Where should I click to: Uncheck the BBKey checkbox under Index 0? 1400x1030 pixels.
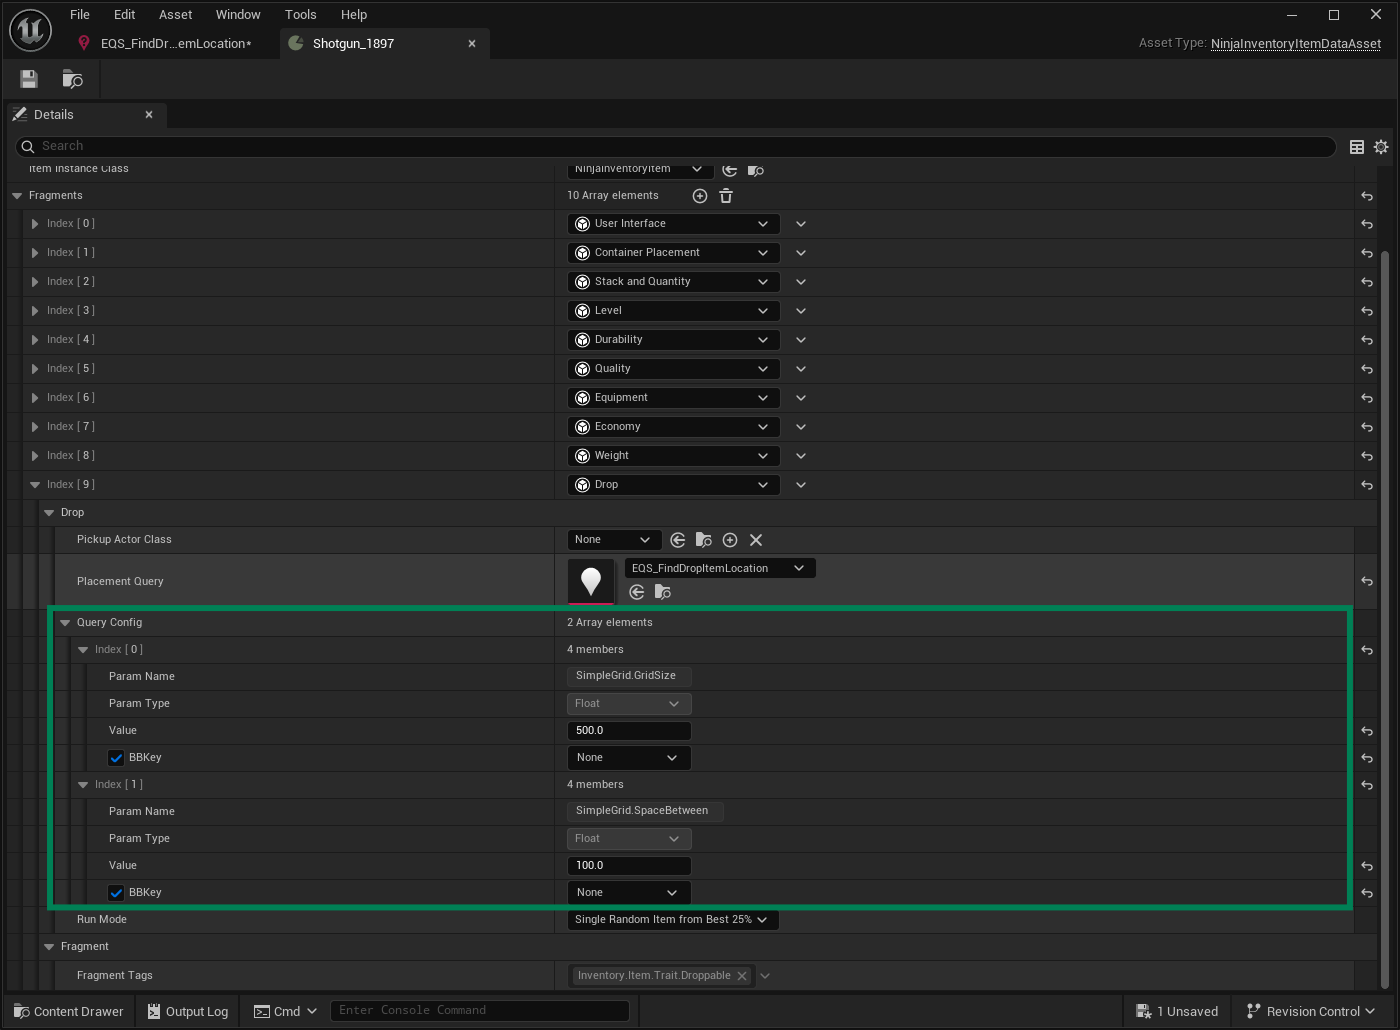tap(116, 758)
